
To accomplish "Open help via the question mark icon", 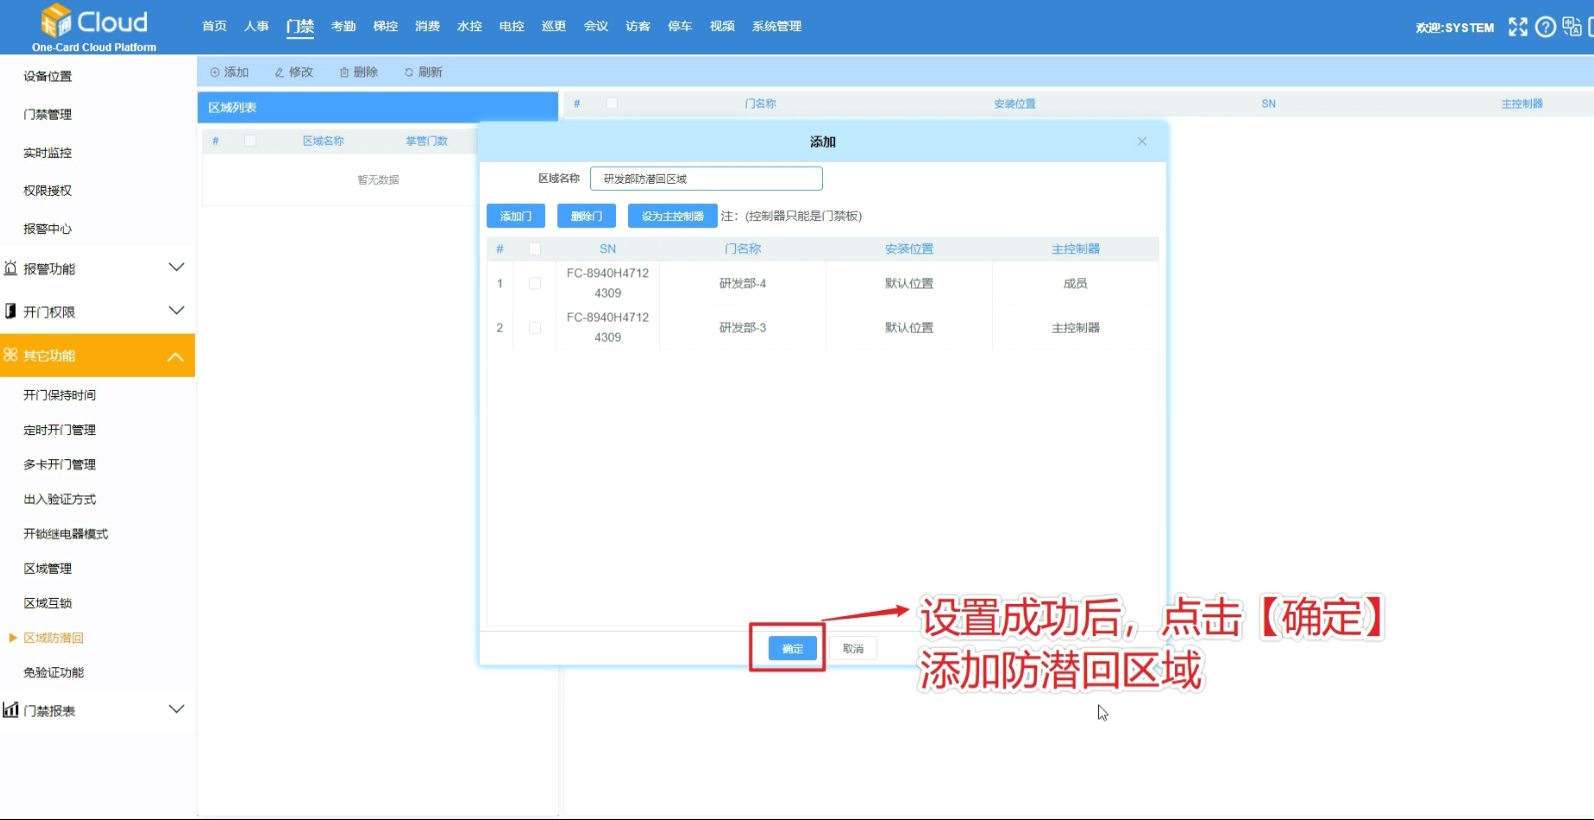I will pyautogui.click(x=1545, y=27).
